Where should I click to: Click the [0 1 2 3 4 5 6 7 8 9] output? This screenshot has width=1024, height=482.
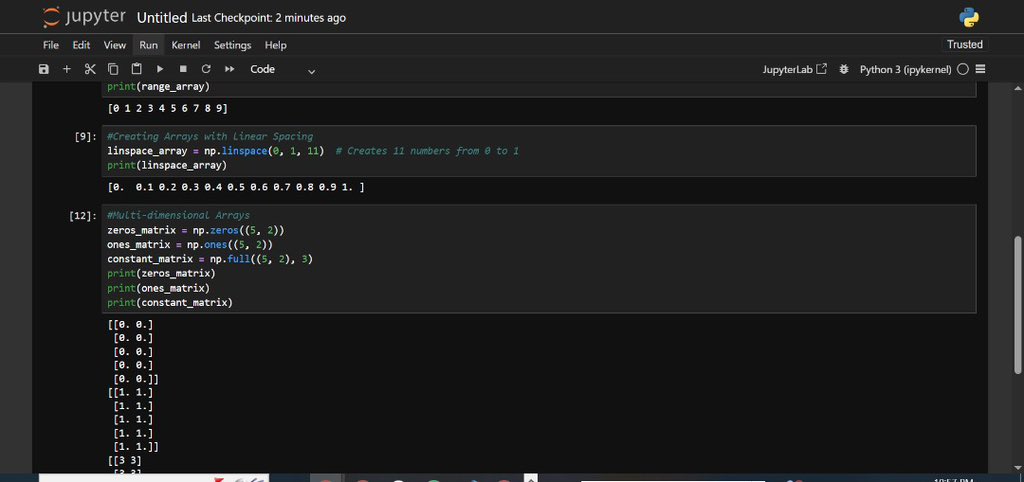point(167,108)
